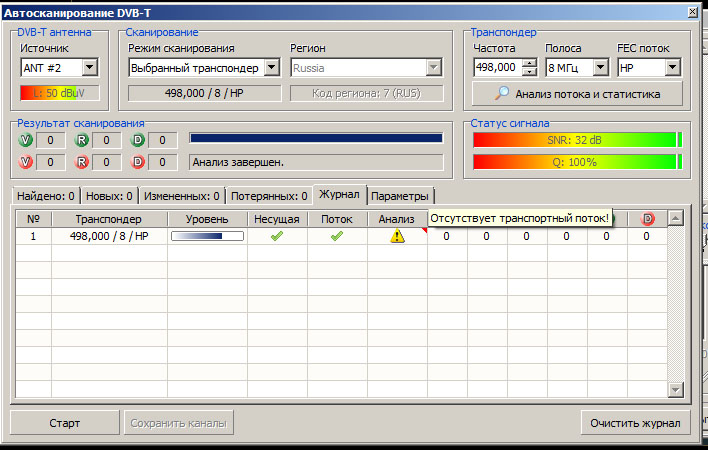
Task: Open the Полоса bandwidth dropdown
Action: point(600,68)
